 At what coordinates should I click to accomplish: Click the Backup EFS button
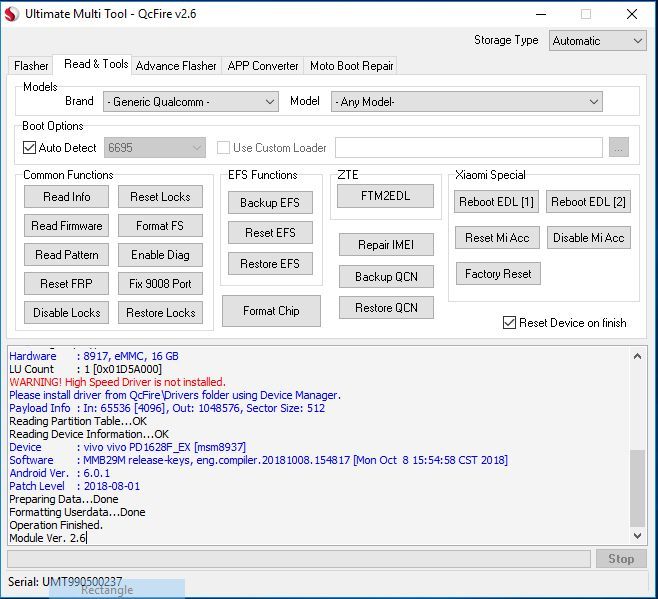click(x=270, y=203)
